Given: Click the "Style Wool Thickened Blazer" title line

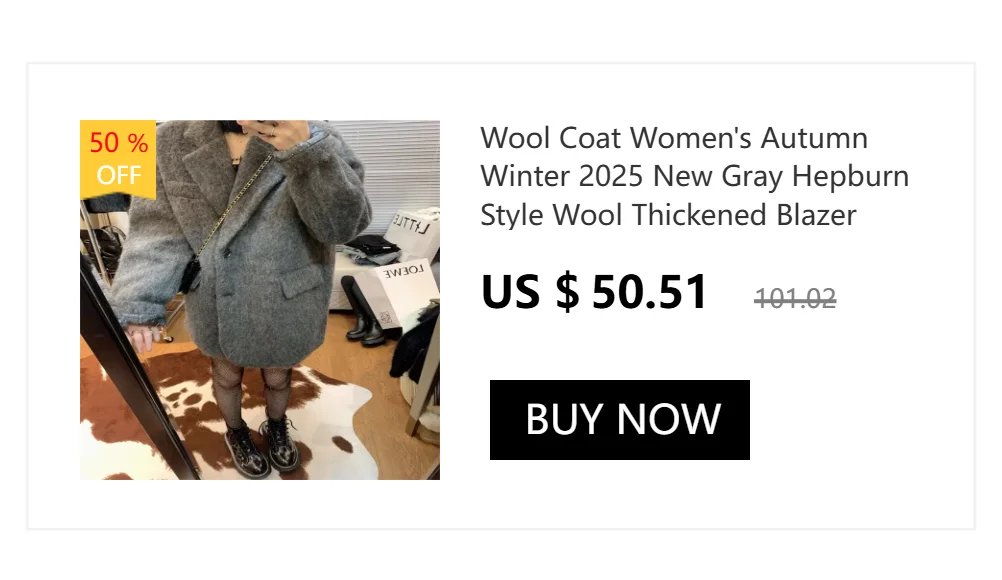Looking at the screenshot, I should 668,215.
